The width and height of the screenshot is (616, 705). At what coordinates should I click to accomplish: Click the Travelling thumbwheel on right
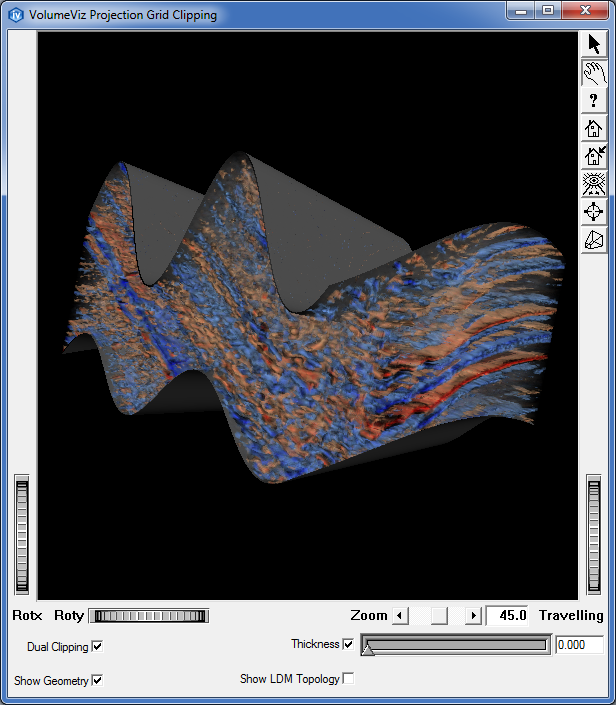pyautogui.click(x=594, y=536)
